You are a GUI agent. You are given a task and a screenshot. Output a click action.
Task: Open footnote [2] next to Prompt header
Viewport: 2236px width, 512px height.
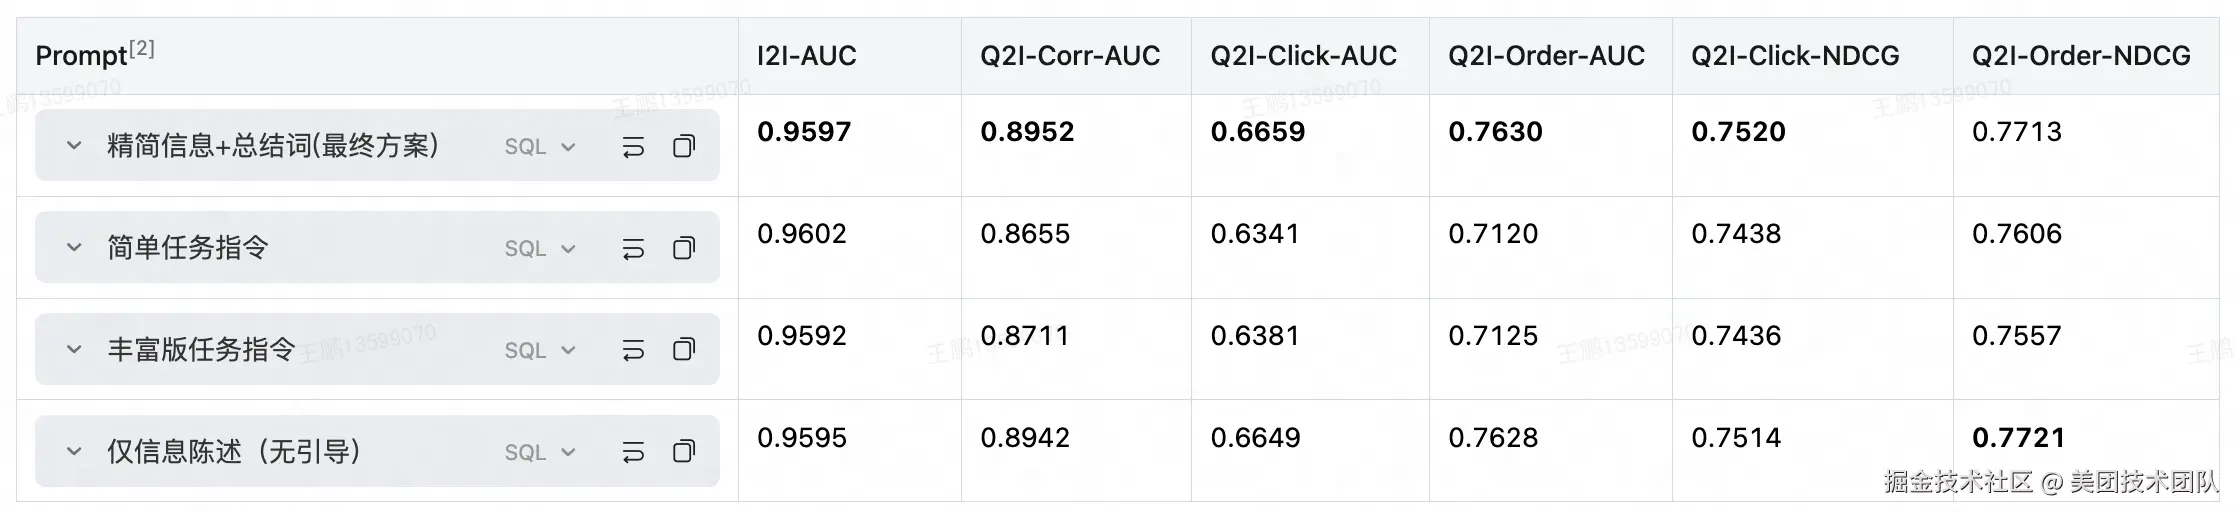(x=142, y=48)
